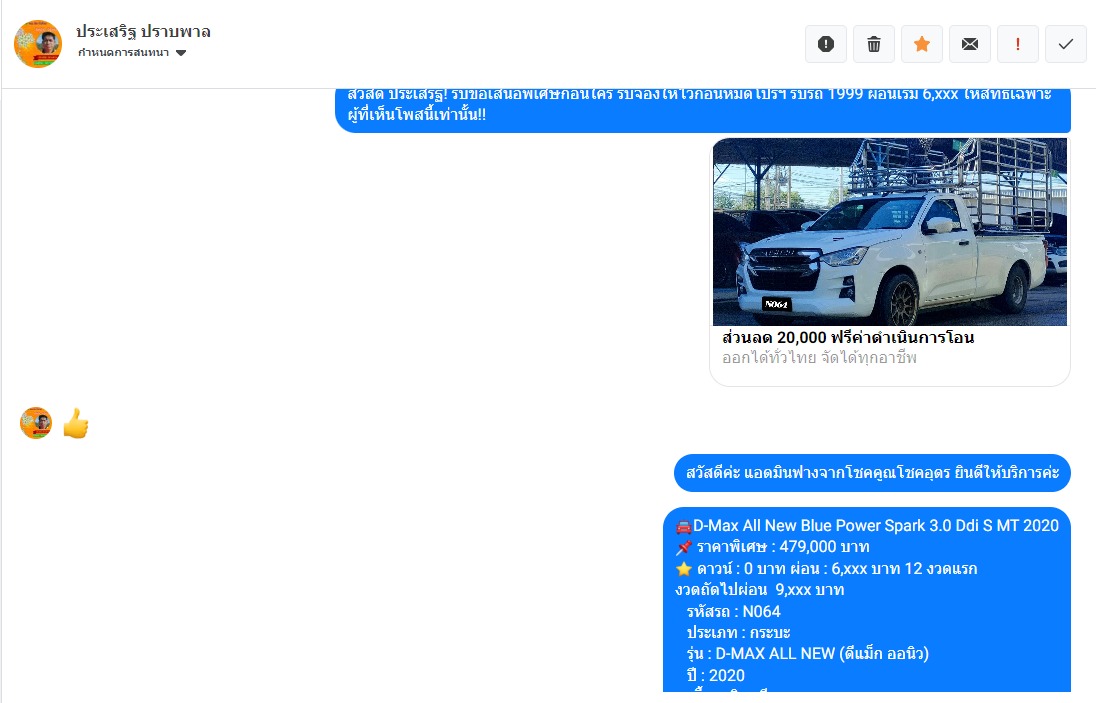Click the ราคาพิเศษ : 479,000 บาท line
Image resolution: width=1096 pixels, height=703 pixels.
(x=772, y=546)
